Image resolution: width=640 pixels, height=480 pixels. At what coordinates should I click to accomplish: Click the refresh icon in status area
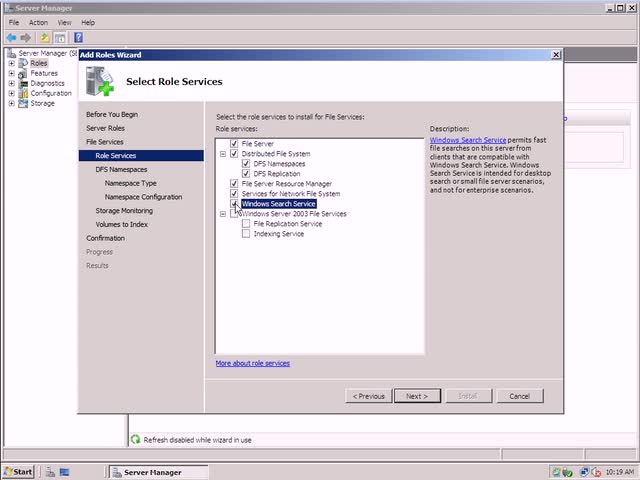[x=136, y=440]
